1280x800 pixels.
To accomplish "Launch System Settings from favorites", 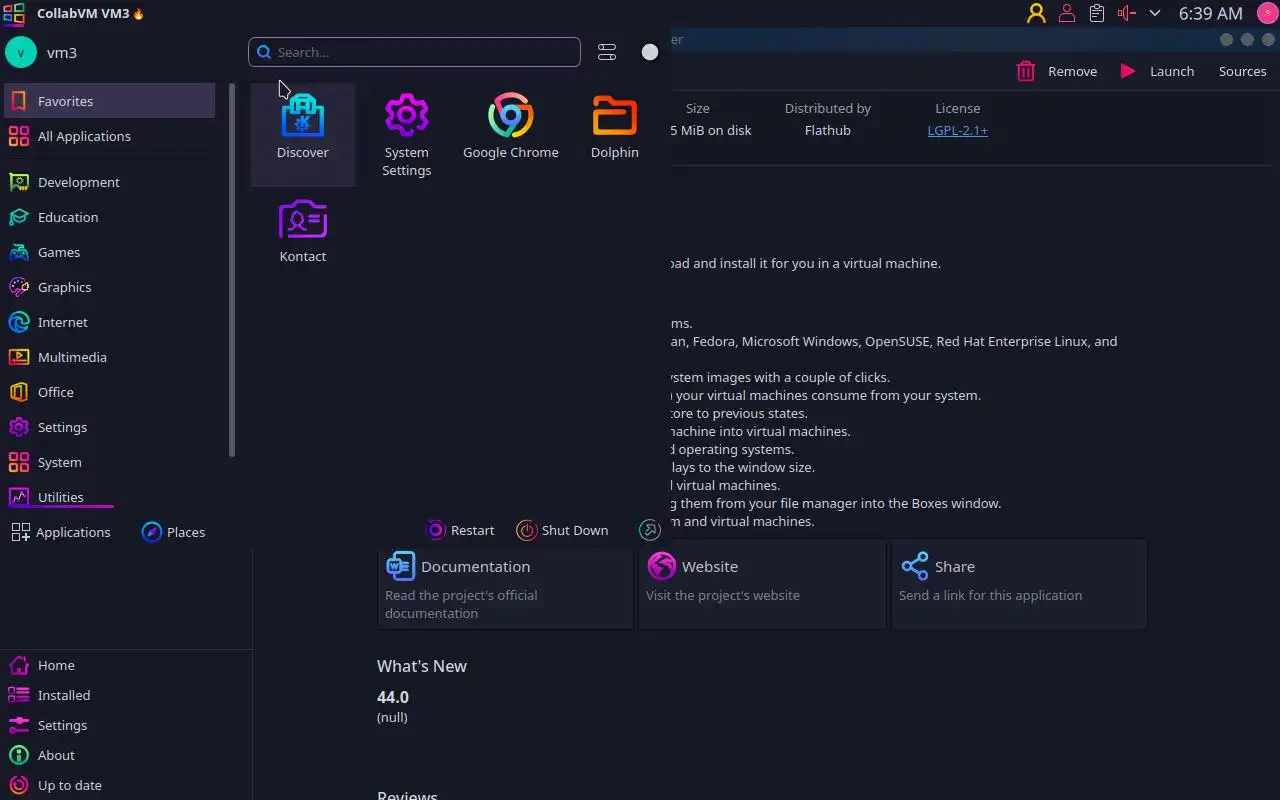I will 406,135.
